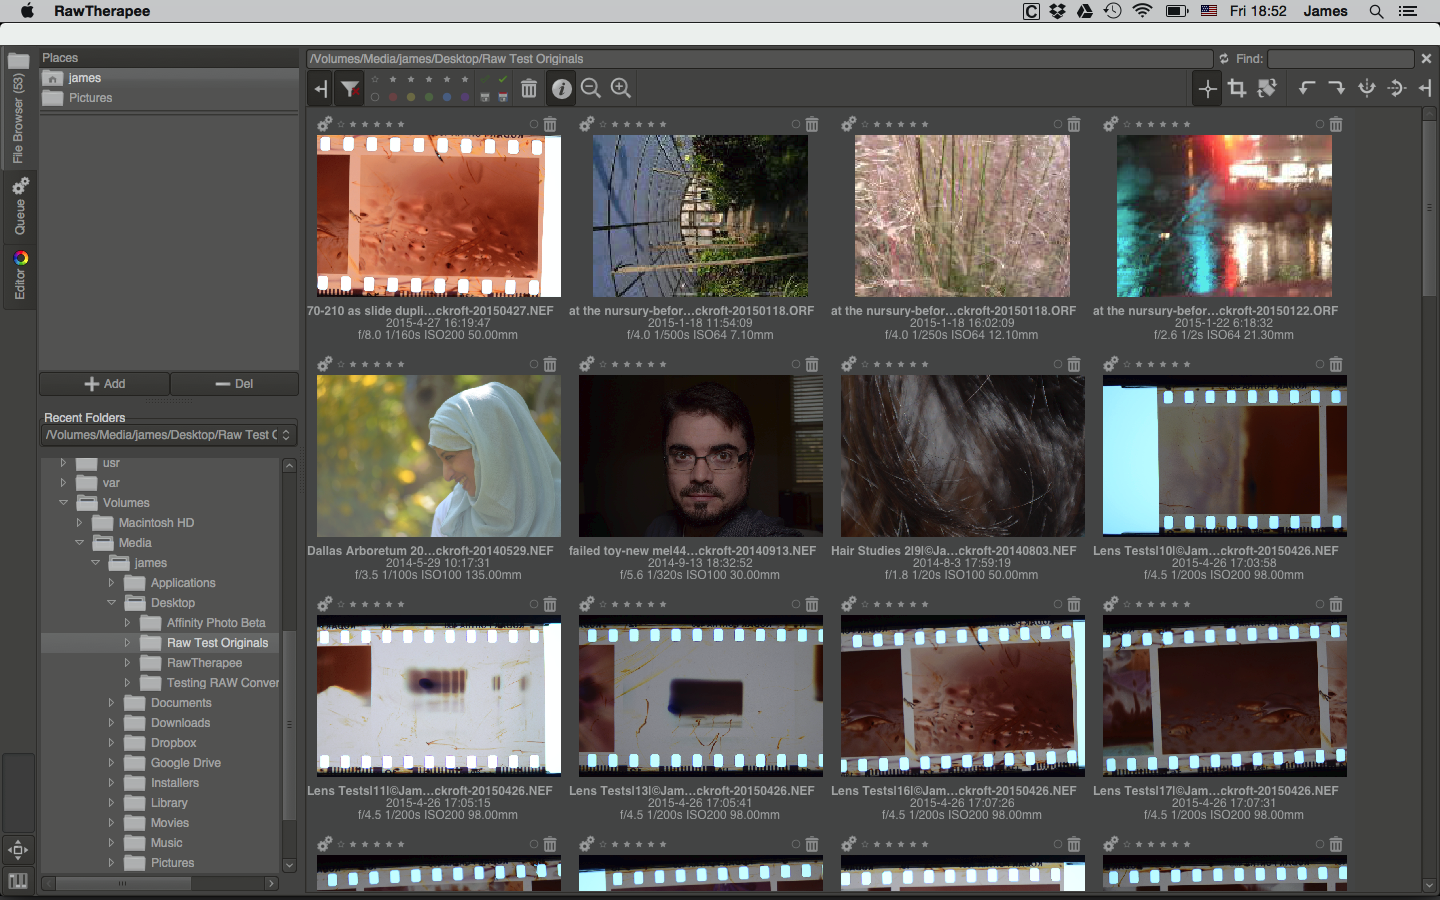Flip images vertically

1397,88
